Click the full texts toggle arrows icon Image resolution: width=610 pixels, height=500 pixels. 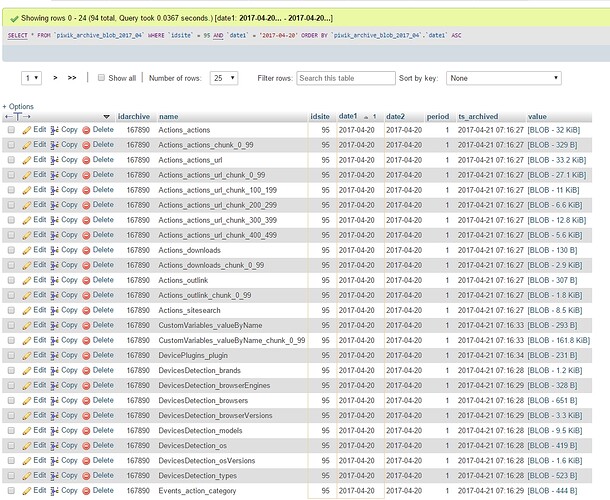[x=18, y=116]
